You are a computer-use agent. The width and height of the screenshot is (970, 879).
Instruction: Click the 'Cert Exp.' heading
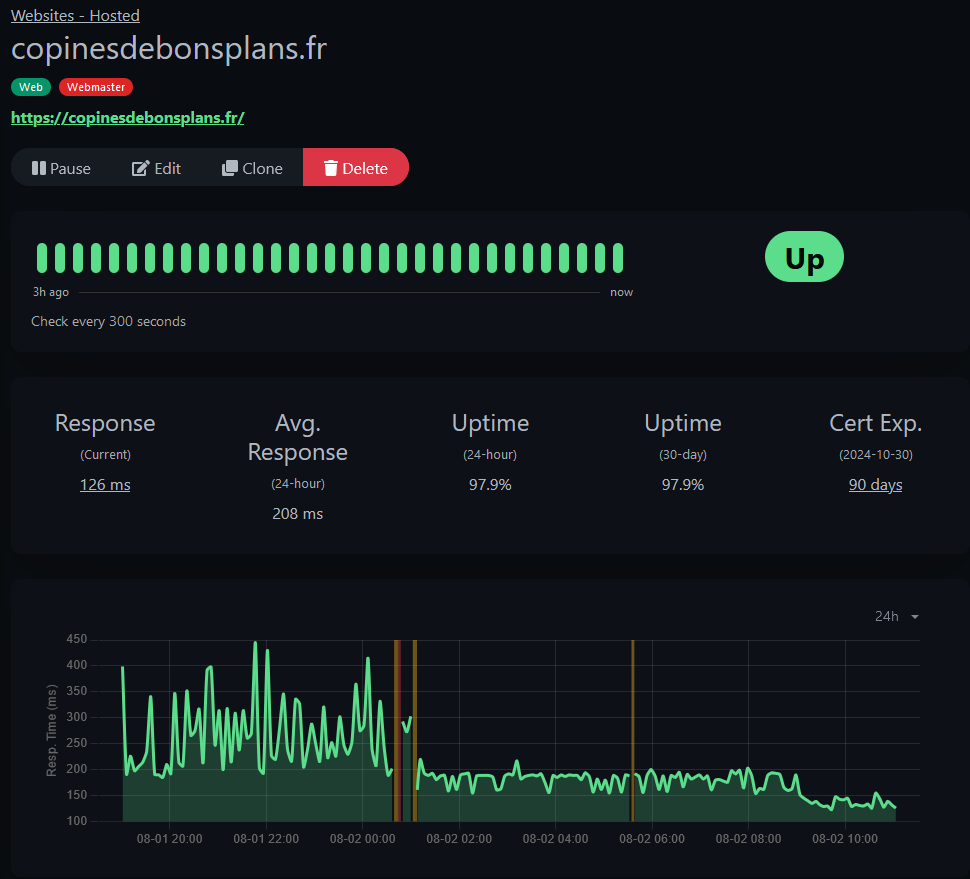(x=875, y=423)
